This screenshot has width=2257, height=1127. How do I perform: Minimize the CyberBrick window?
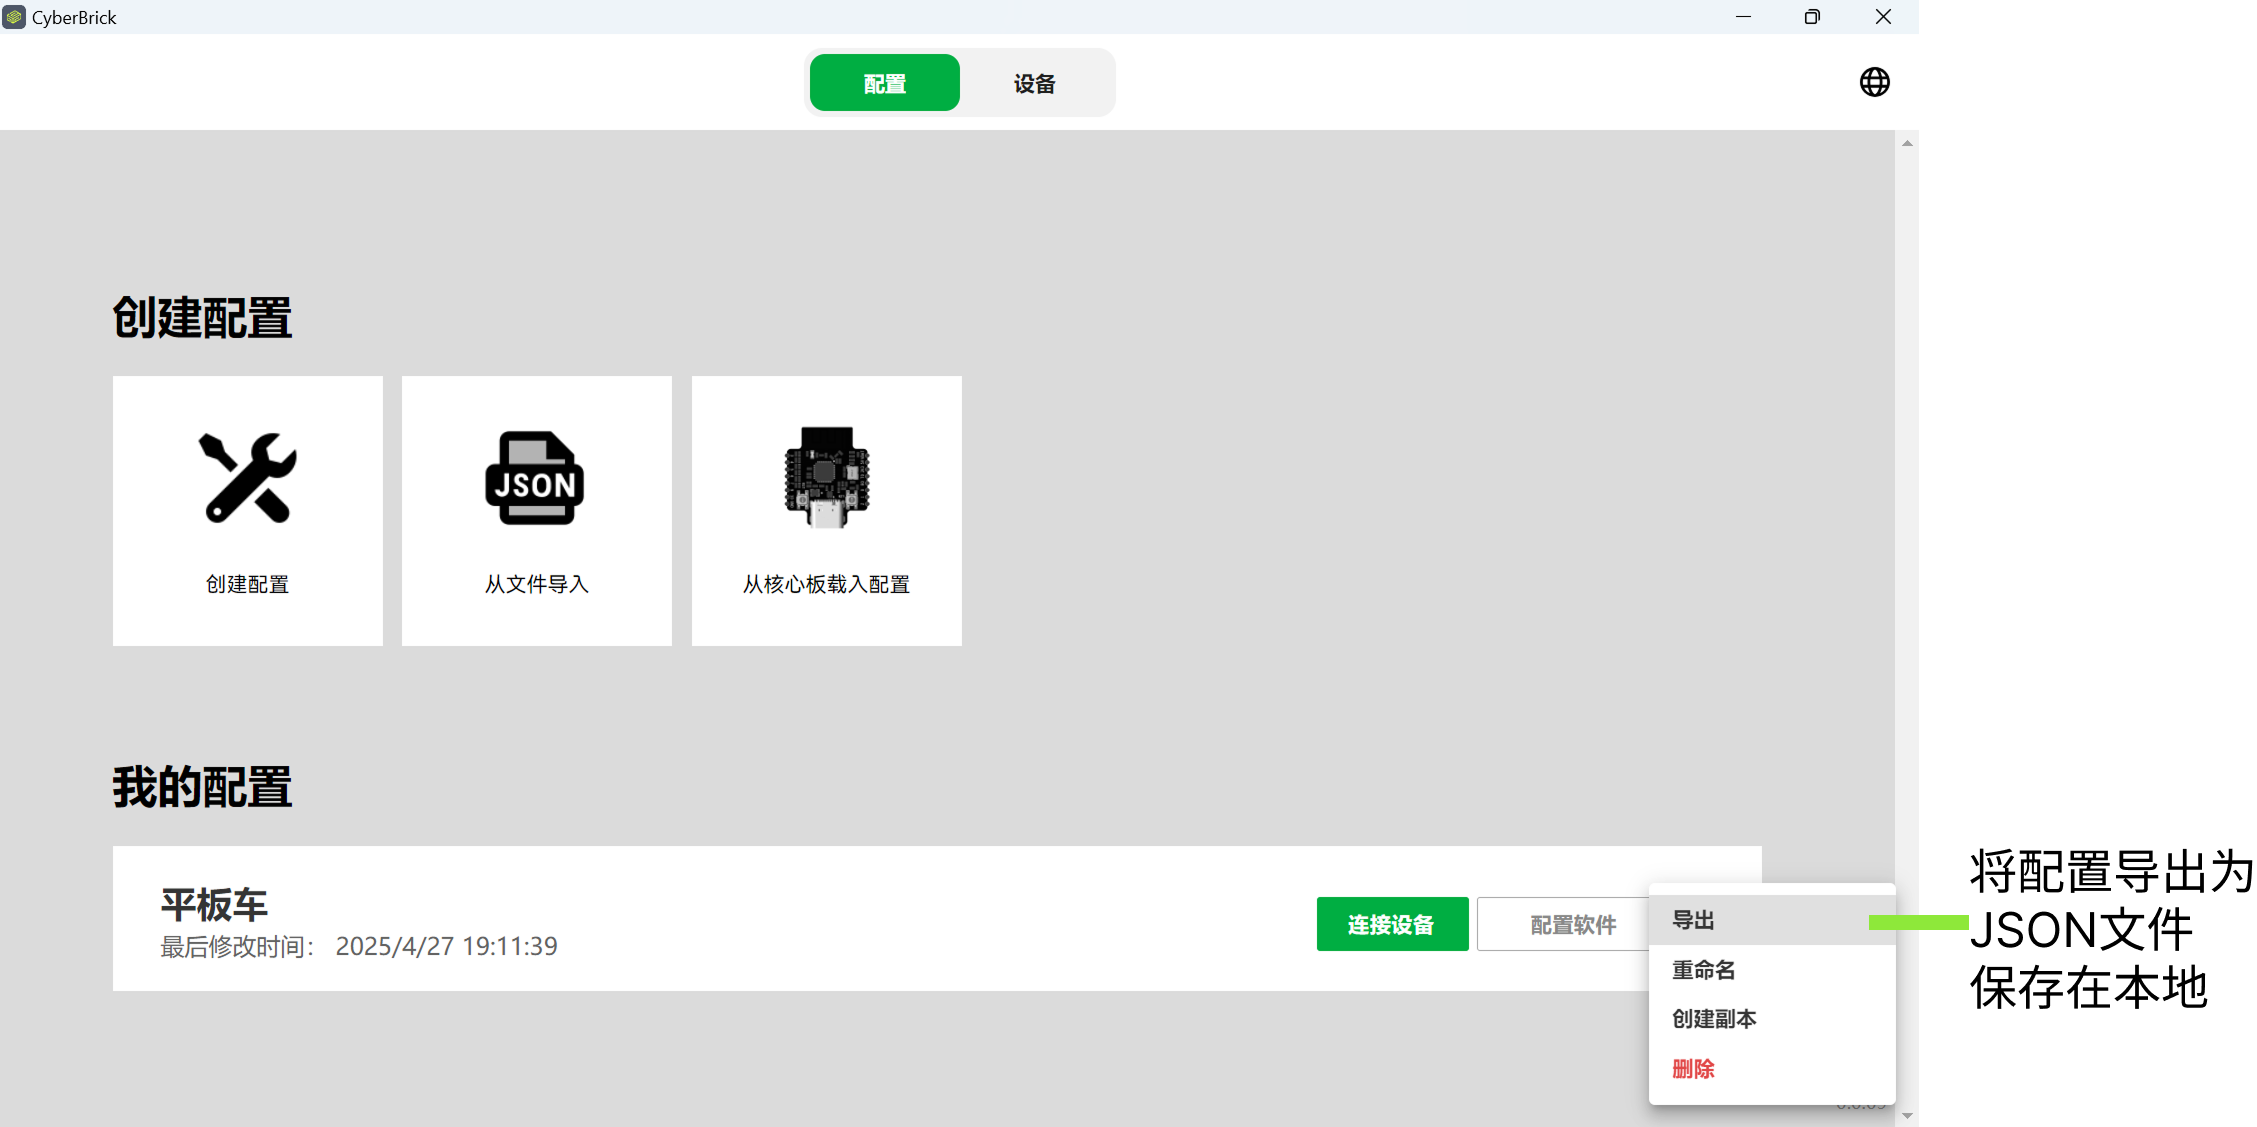(1743, 17)
